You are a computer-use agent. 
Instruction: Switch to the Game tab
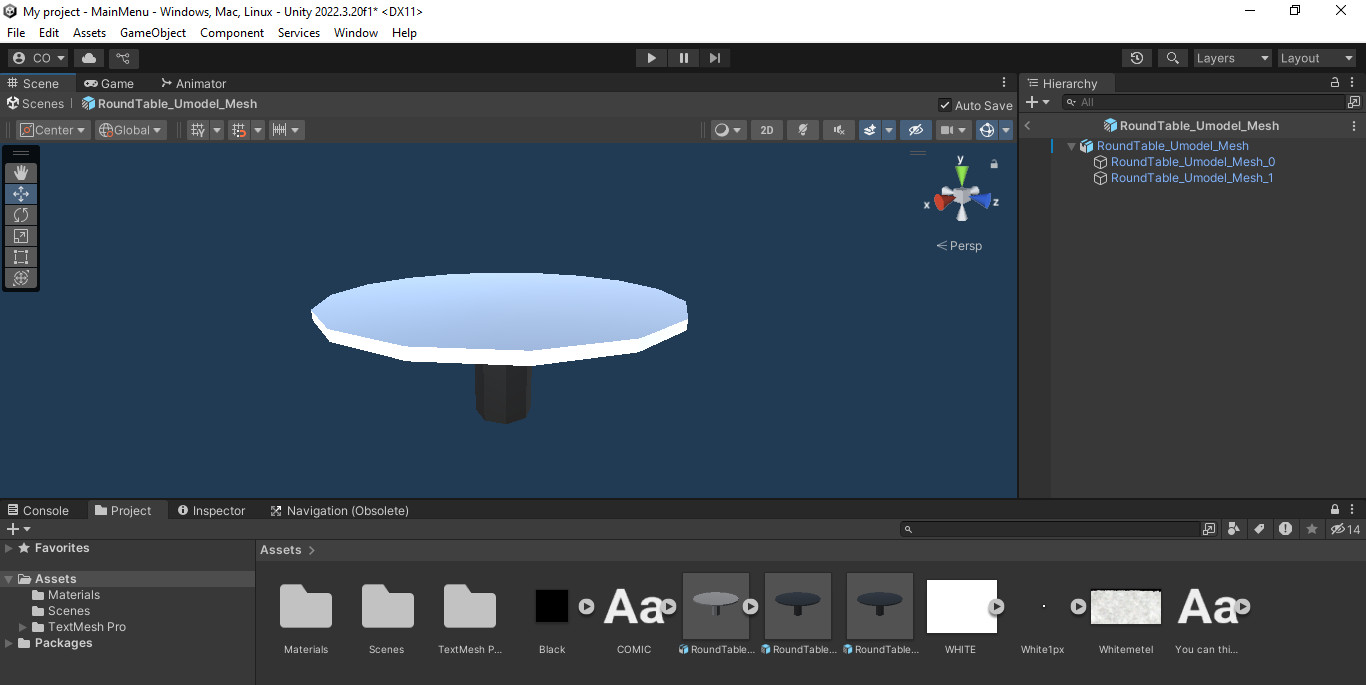(x=109, y=82)
